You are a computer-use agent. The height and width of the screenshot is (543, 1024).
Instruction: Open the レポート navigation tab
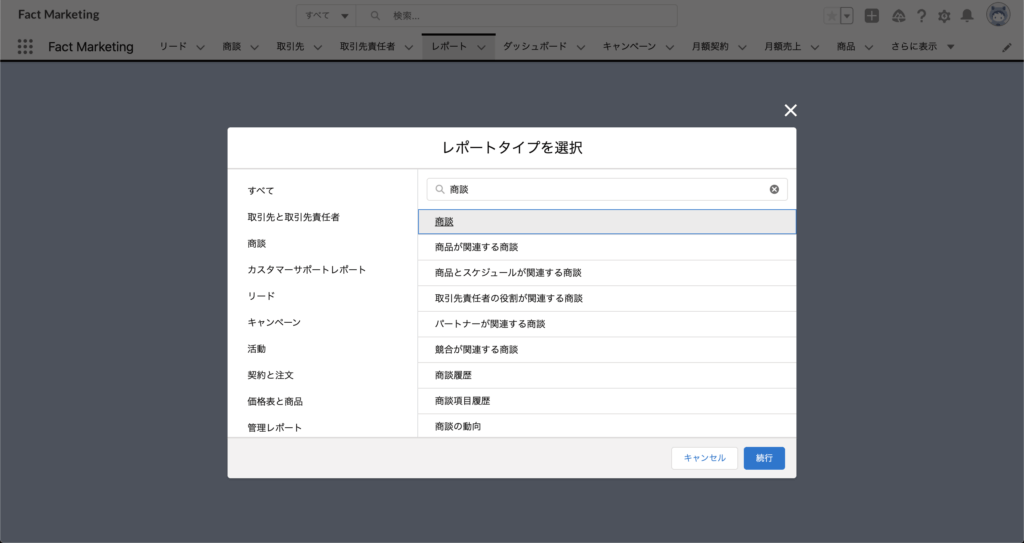click(449, 46)
